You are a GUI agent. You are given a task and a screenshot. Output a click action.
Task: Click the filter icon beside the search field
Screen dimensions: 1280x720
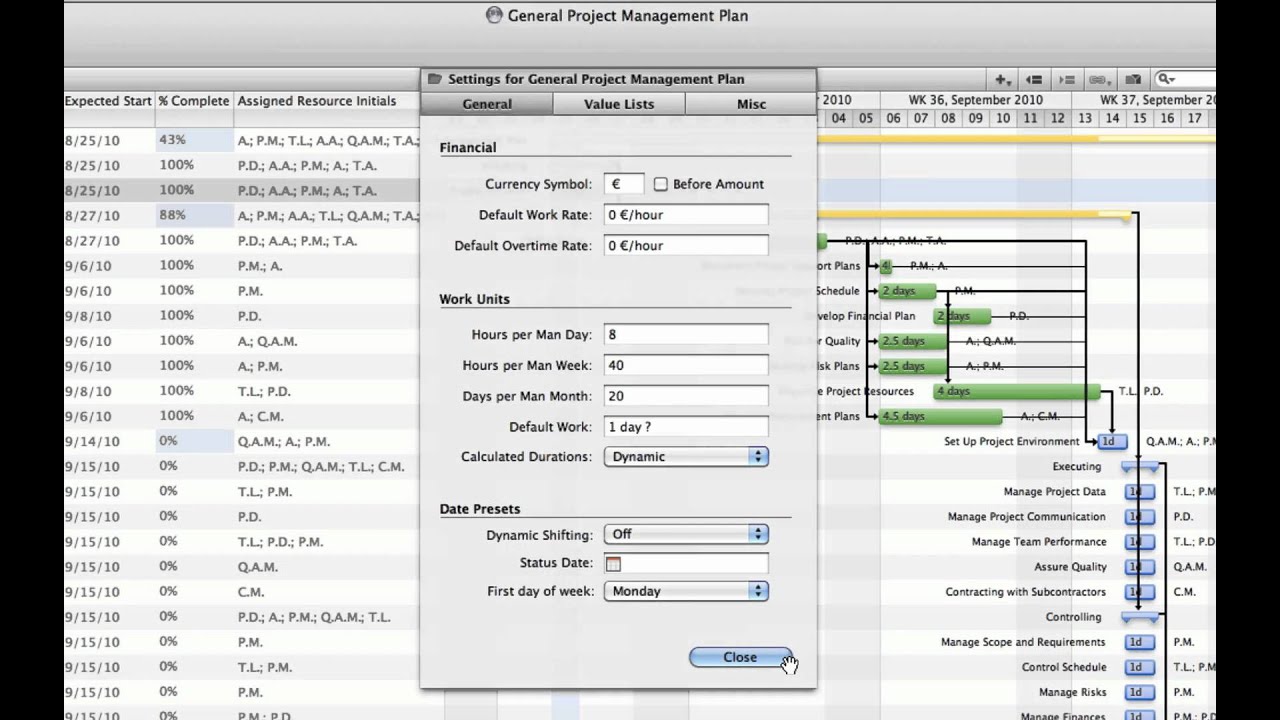(1133, 79)
